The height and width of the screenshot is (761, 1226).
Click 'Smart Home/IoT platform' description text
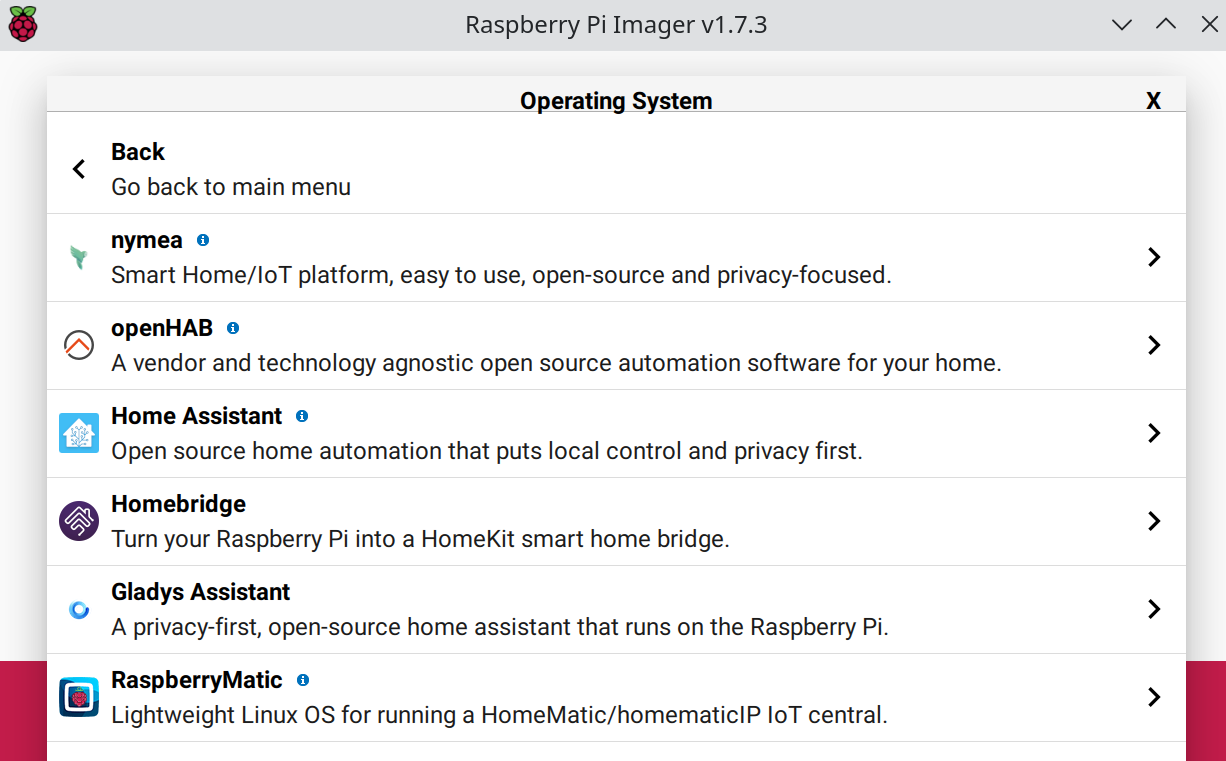click(501, 275)
